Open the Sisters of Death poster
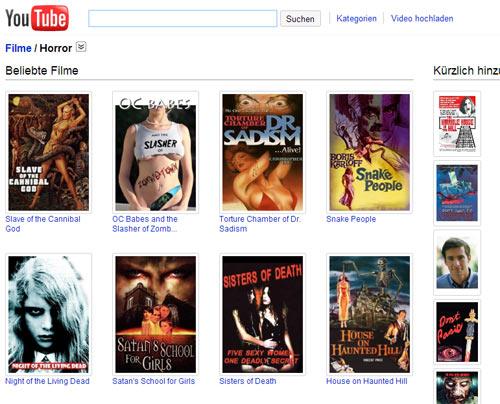Image resolution: width=500 pixels, height=404 pixels. pyautogui.click(x=263, y=314)
